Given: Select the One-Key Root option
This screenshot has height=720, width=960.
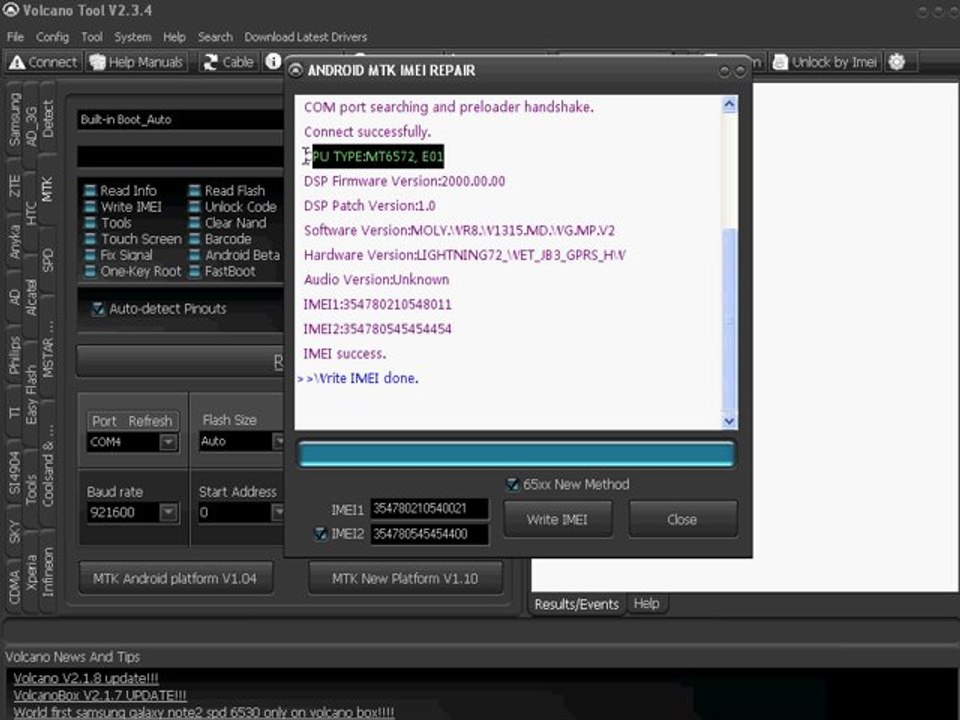Looking at the screenshot, I should [x=132, y=271].
